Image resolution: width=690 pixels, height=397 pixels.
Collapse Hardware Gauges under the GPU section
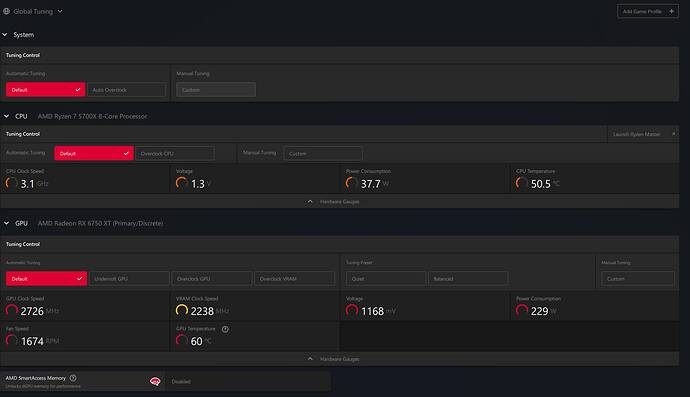339,359
